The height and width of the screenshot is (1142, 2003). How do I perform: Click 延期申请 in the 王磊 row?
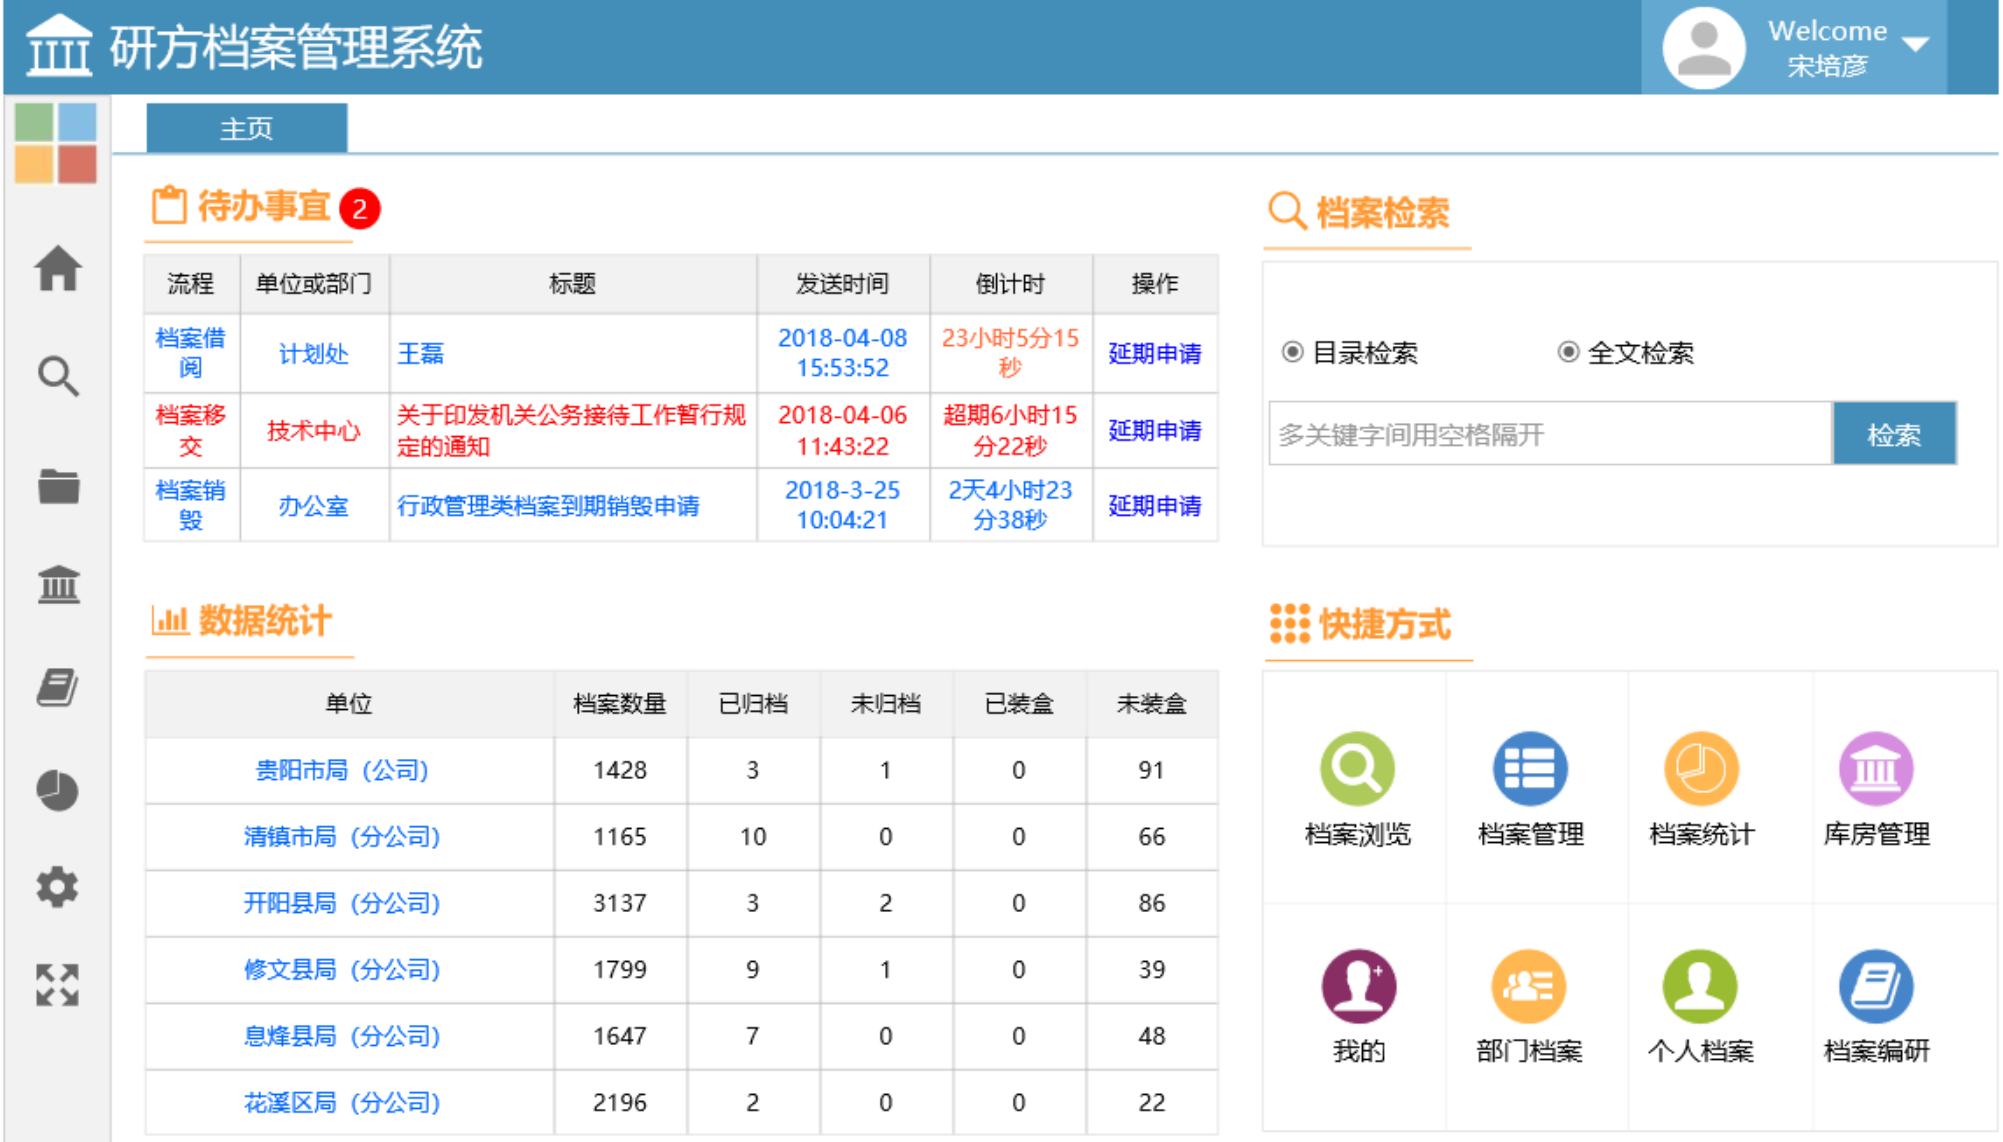1154,353
